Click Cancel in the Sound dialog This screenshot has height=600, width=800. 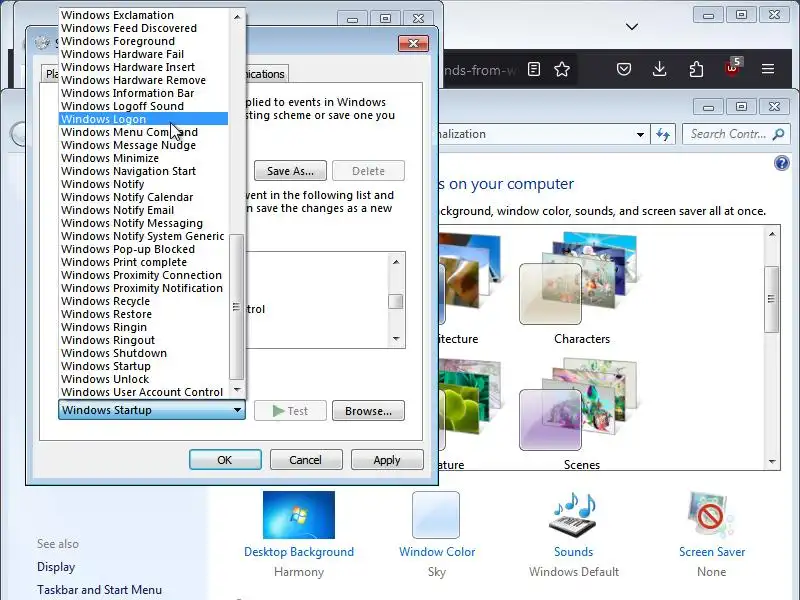click(306, 460)
